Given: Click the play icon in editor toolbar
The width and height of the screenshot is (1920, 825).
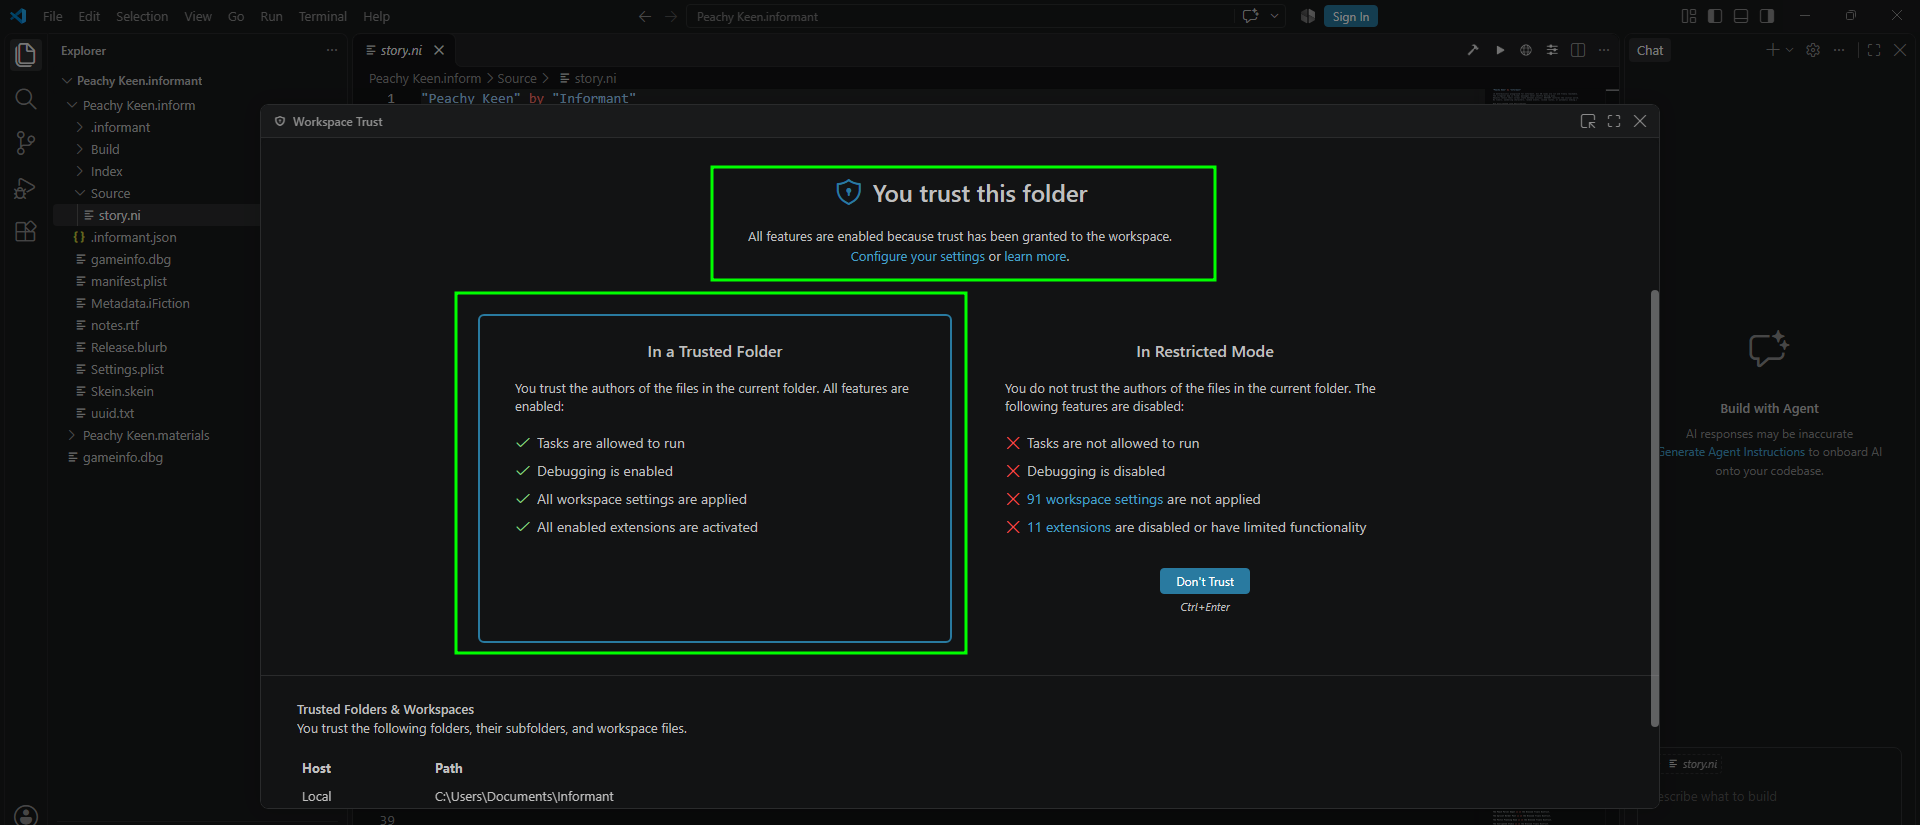Looking at the screenshot, I should tap(1500, 50).
